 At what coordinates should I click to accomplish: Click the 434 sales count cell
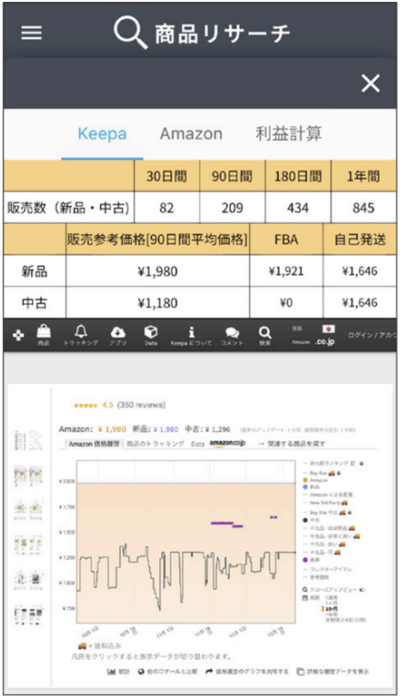[298, 208]
